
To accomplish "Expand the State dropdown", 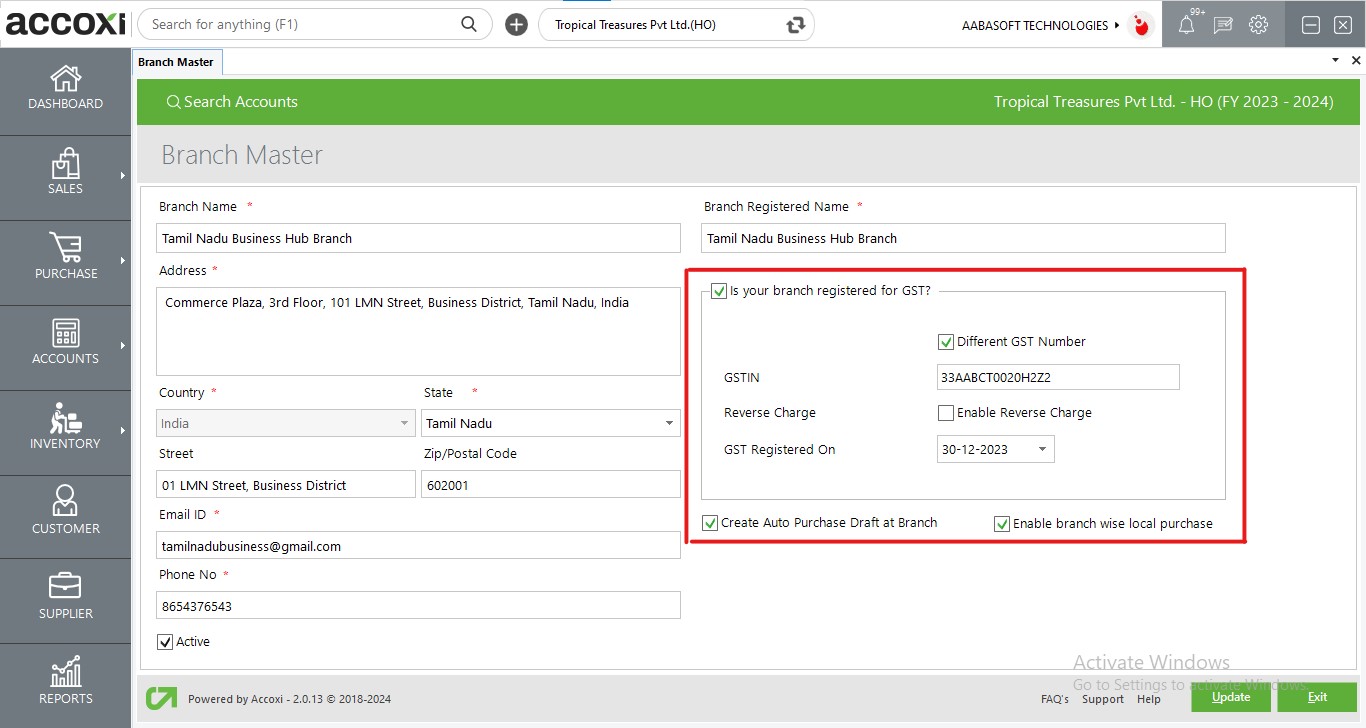I will [669, 424].
